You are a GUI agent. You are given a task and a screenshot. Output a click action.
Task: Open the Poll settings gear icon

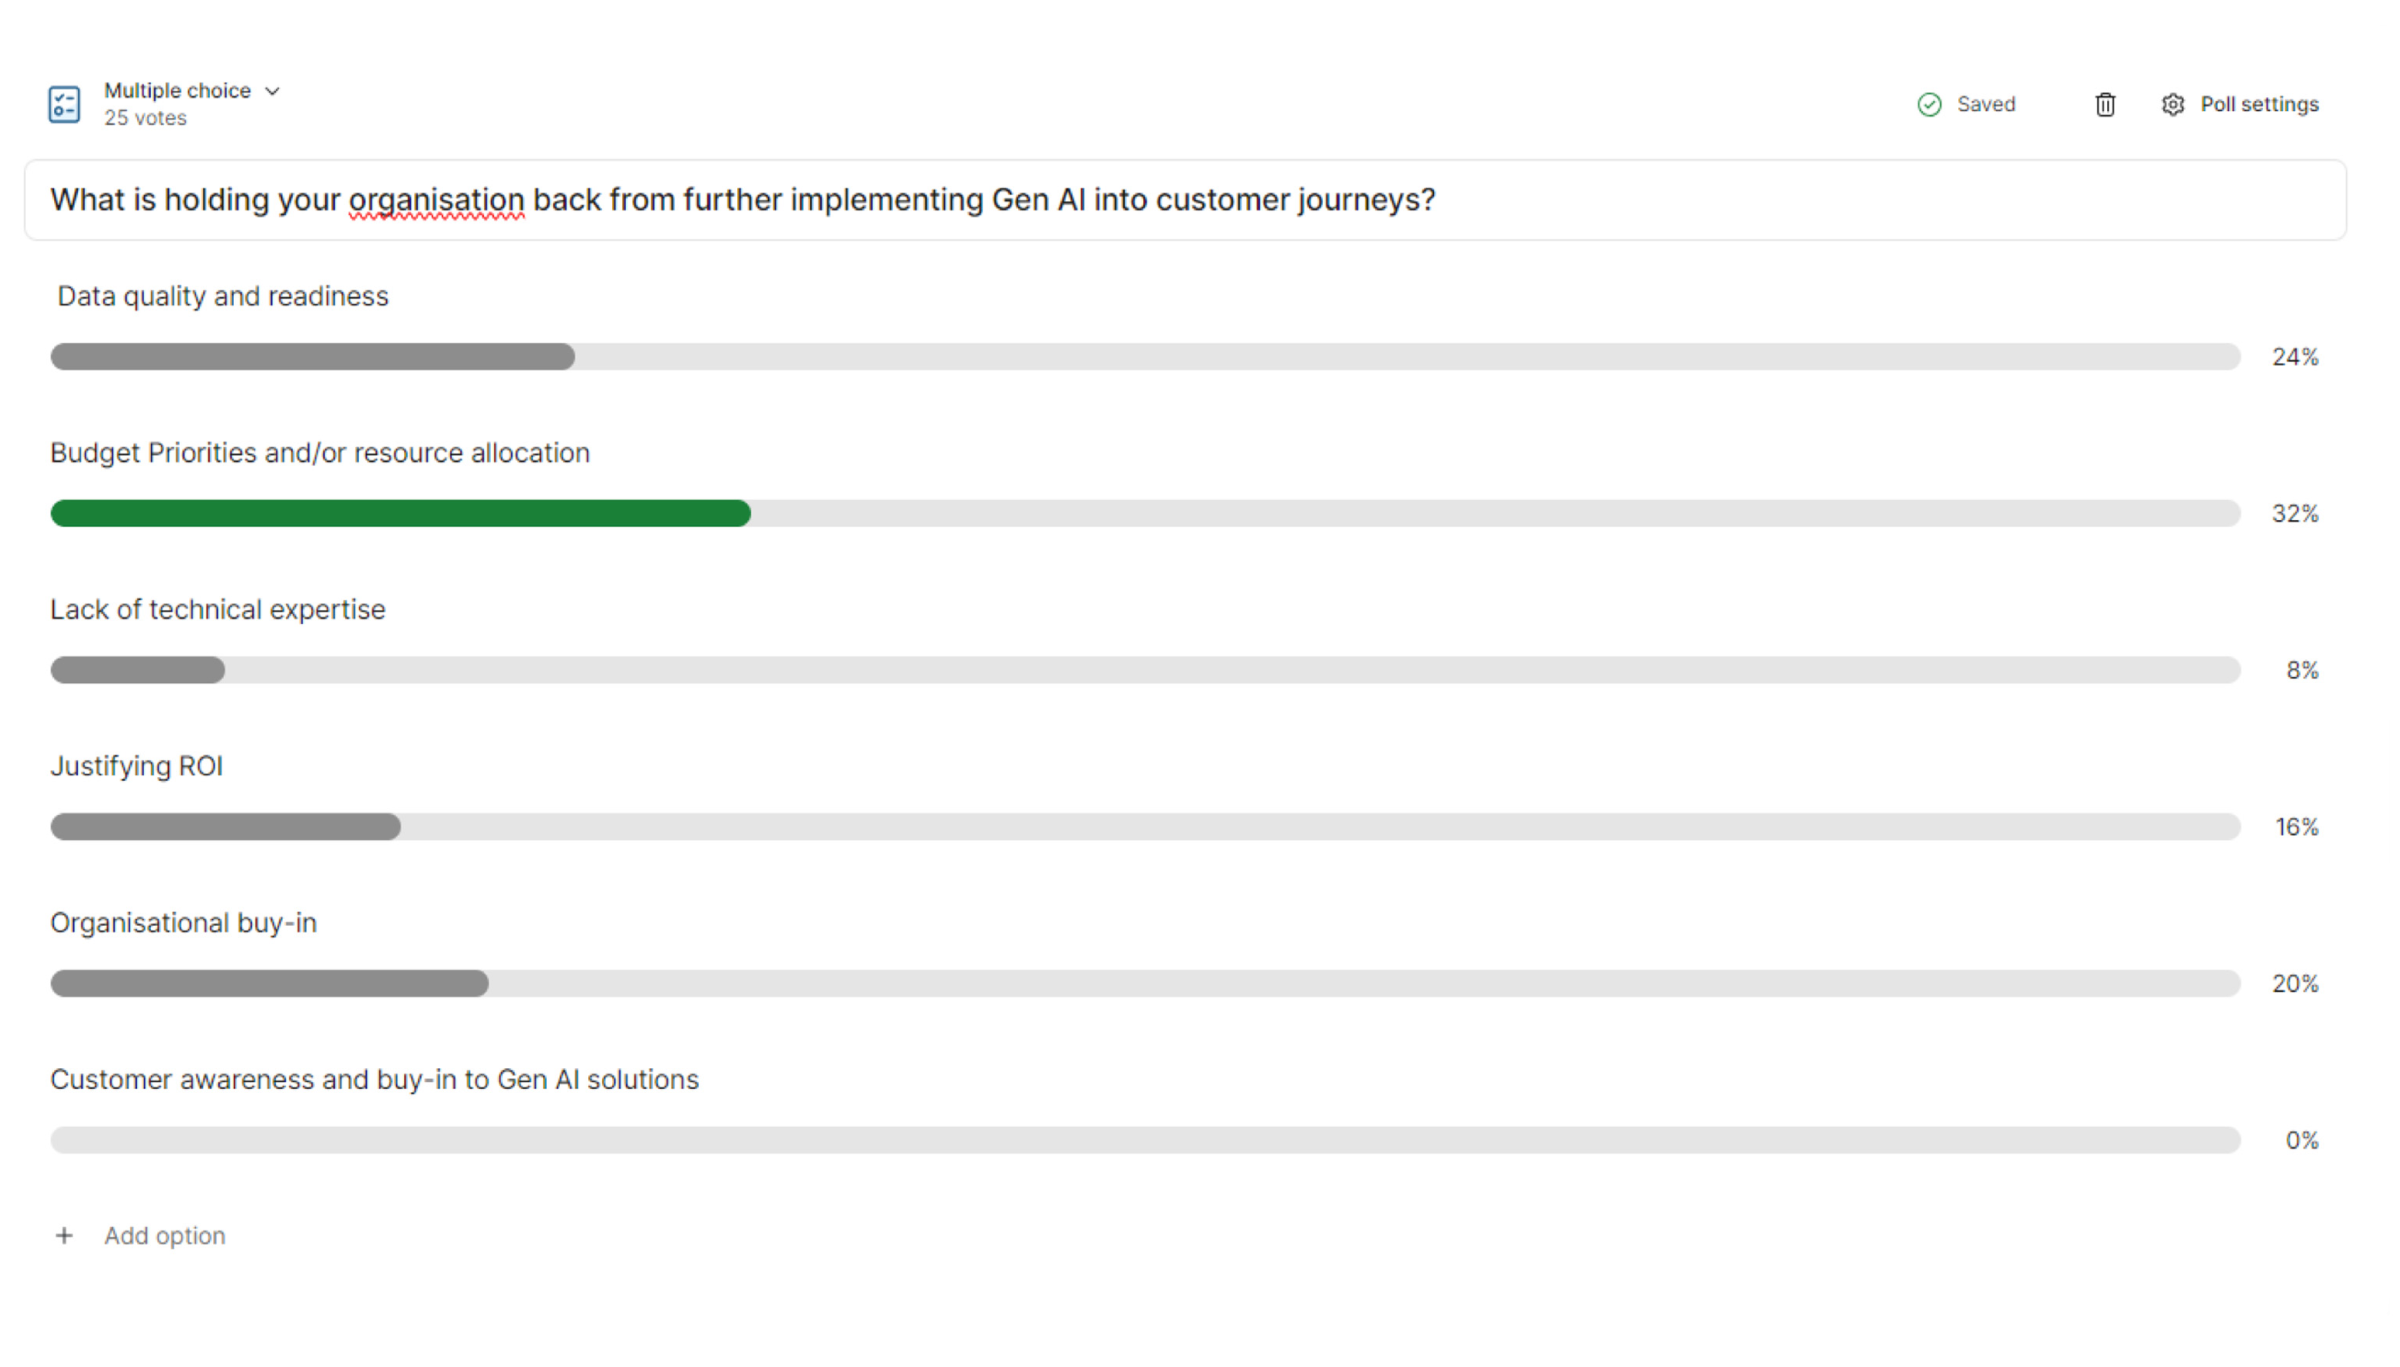click(x=2172, y=104)
